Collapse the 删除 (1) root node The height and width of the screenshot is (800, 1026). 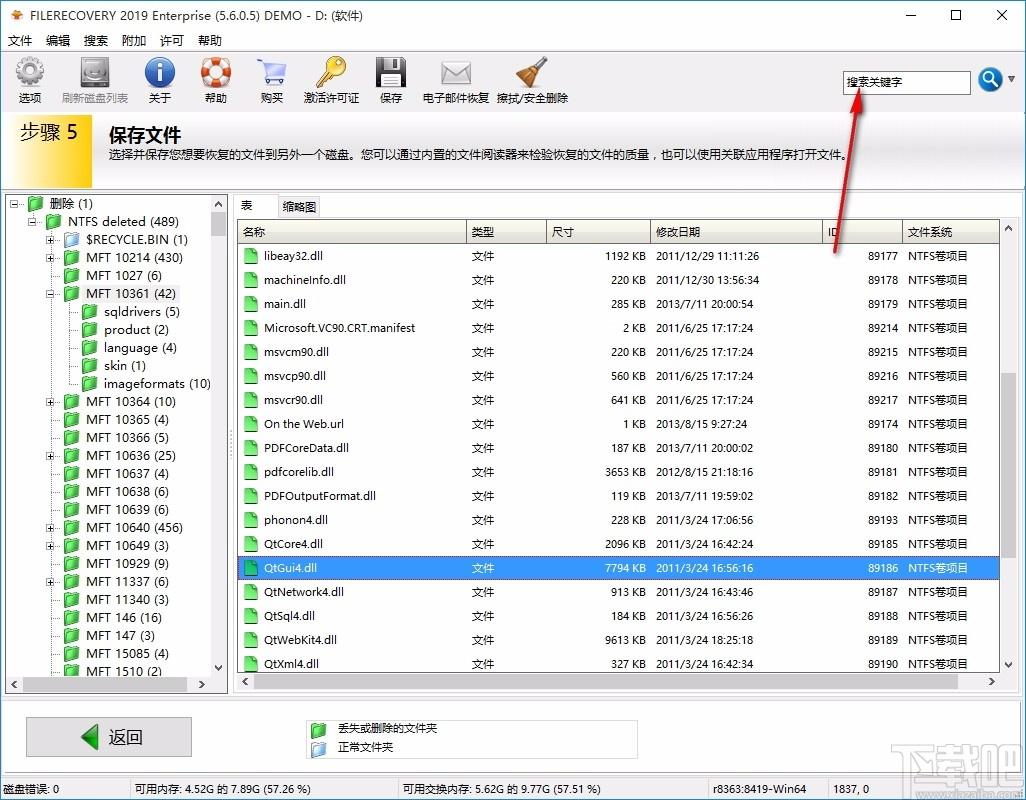[14, 204]
